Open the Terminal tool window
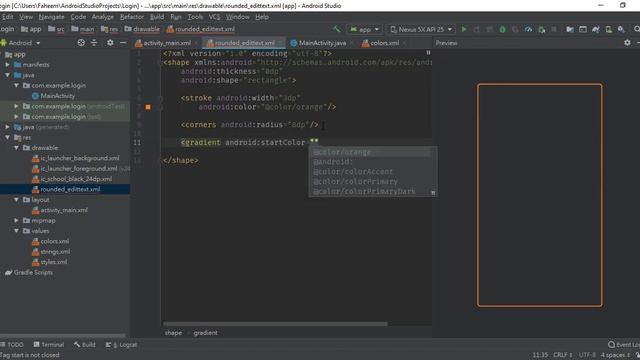The height and width of the screenshot is (360, 640). point(49,344)
